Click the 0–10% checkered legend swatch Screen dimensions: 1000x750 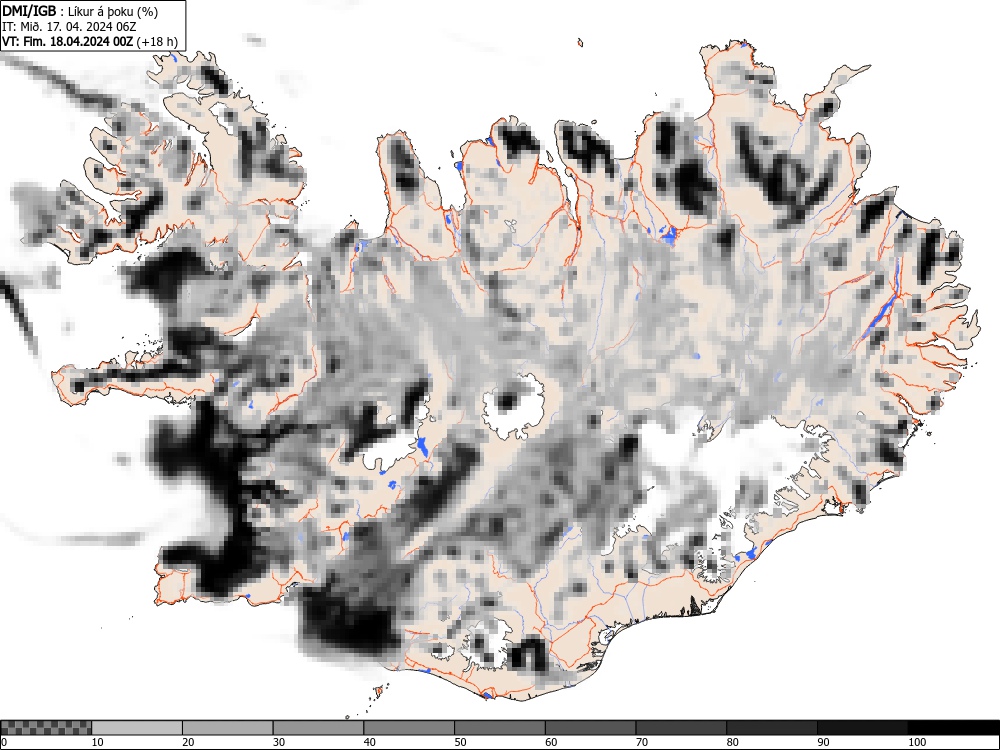click(47, 728)
